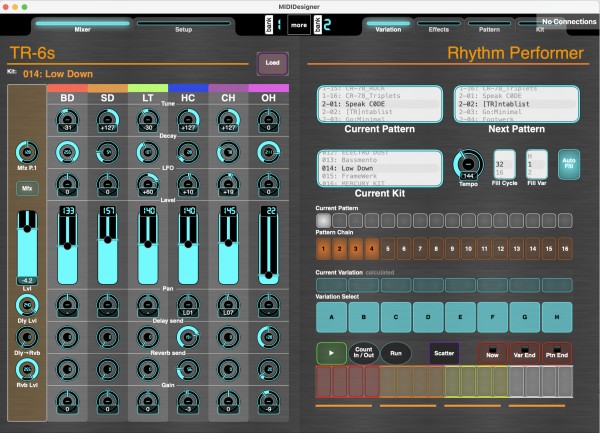
Task: Click the OH Gain knob
Action: pos(269,402)
